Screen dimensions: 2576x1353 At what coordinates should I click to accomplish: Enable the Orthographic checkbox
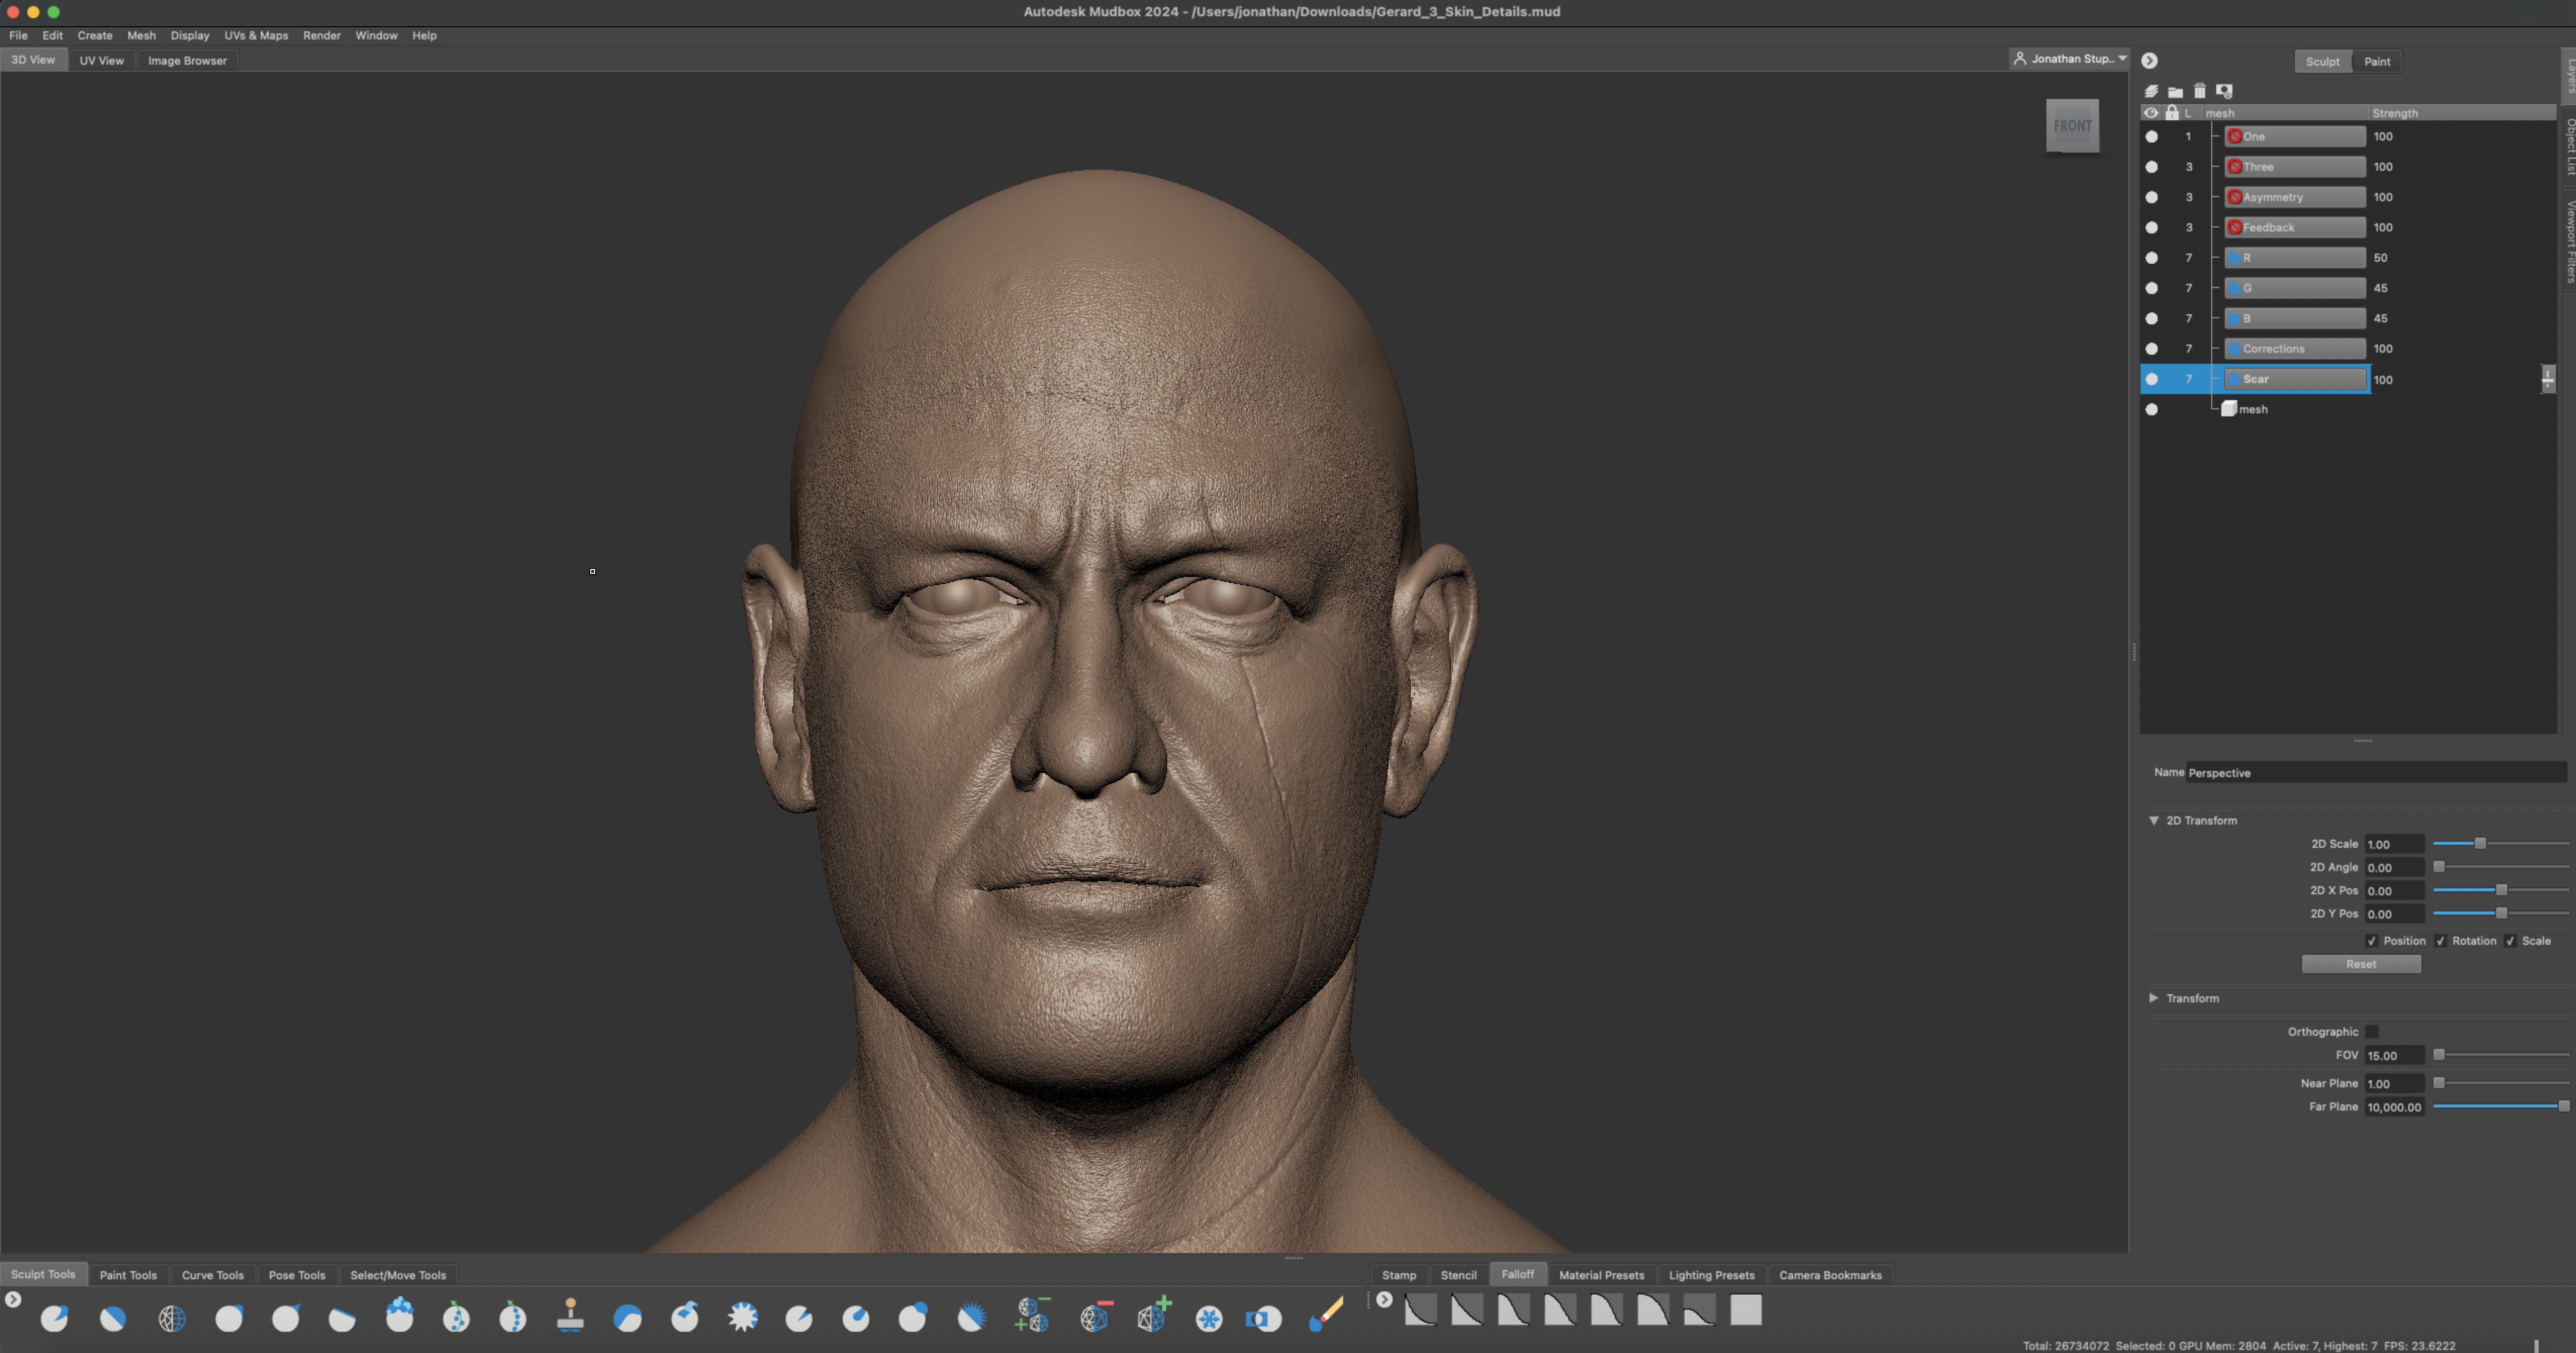tap(2372, 1032)
